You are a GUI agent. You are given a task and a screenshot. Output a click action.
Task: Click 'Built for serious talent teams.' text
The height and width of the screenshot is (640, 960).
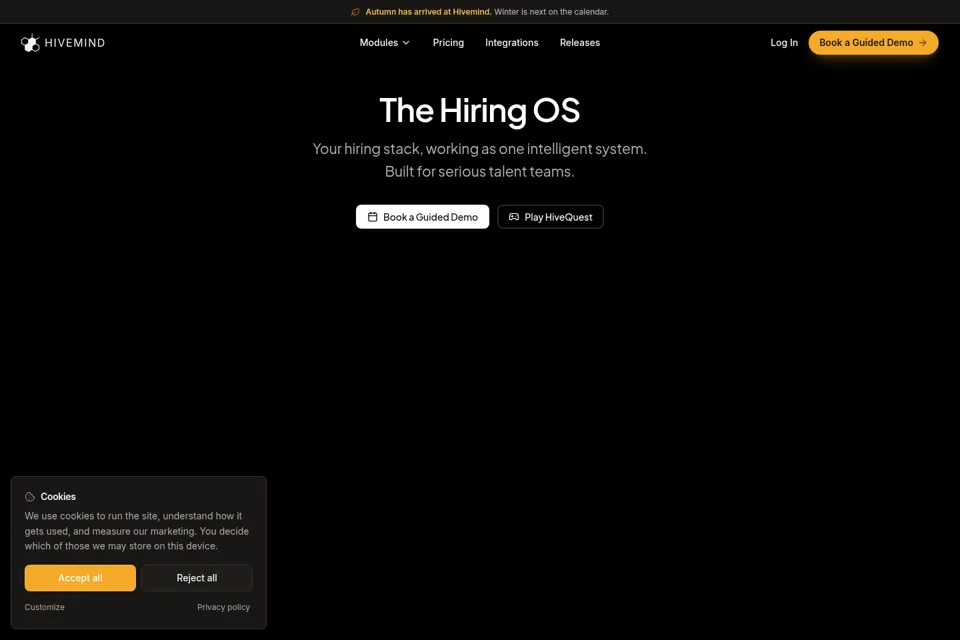coord(479,171)
